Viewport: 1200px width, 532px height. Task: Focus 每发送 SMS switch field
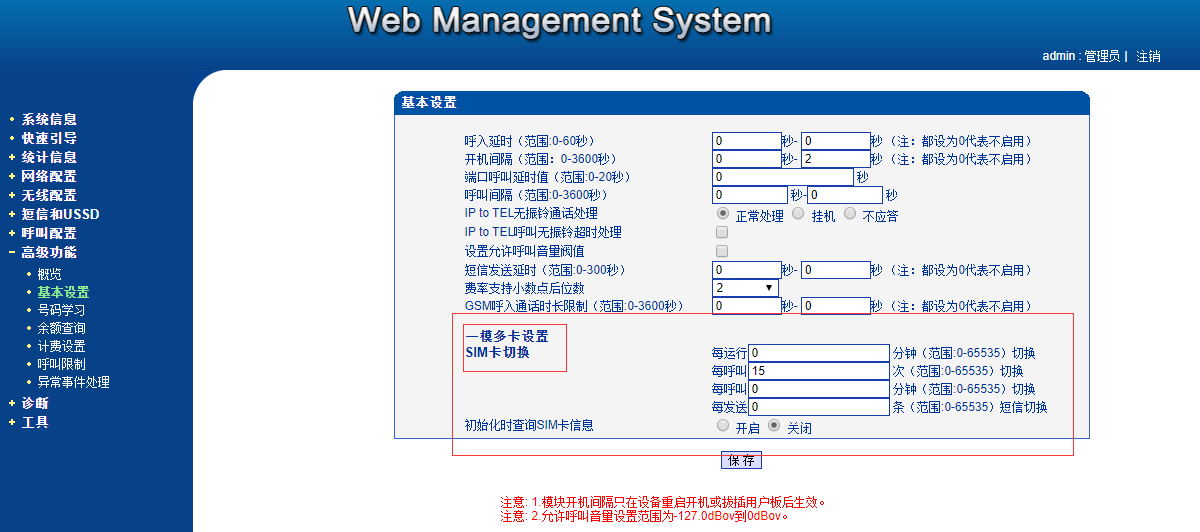pos(819,407)
